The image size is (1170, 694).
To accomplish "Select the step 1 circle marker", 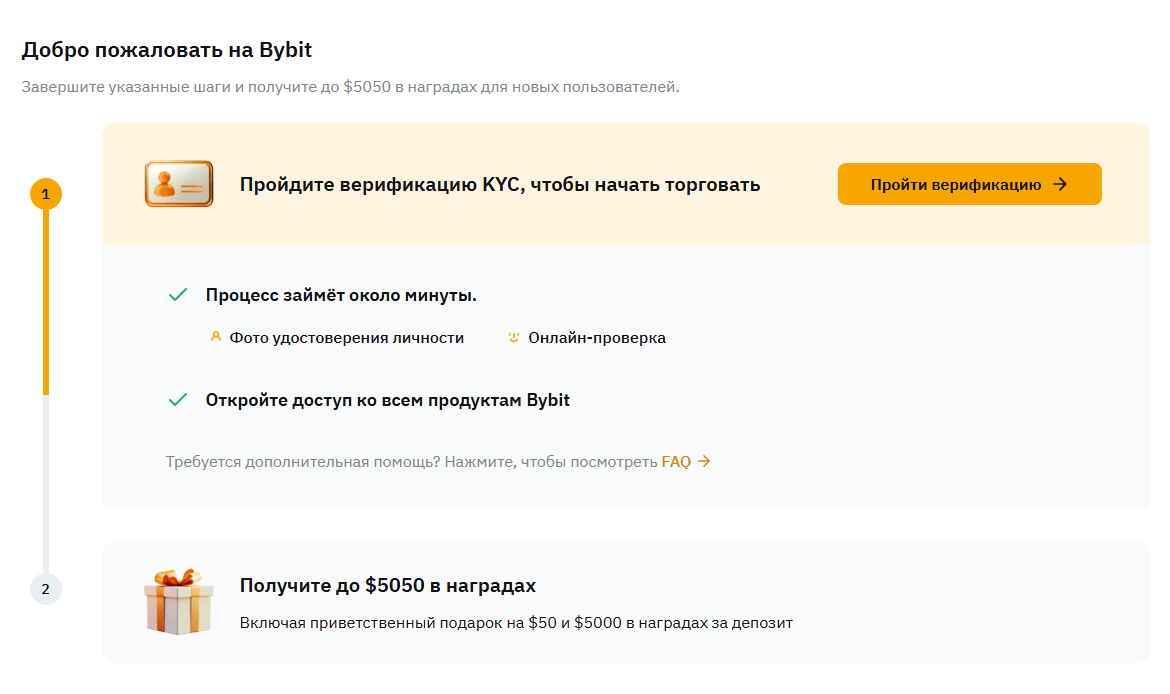I will tap(46, 193).
